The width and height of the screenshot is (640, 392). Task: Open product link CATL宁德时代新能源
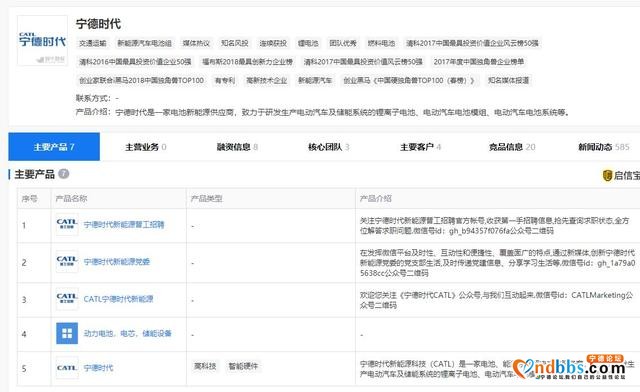pos(118,299)
